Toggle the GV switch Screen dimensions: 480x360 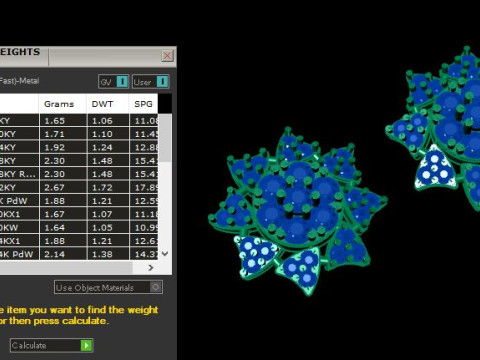114,82
